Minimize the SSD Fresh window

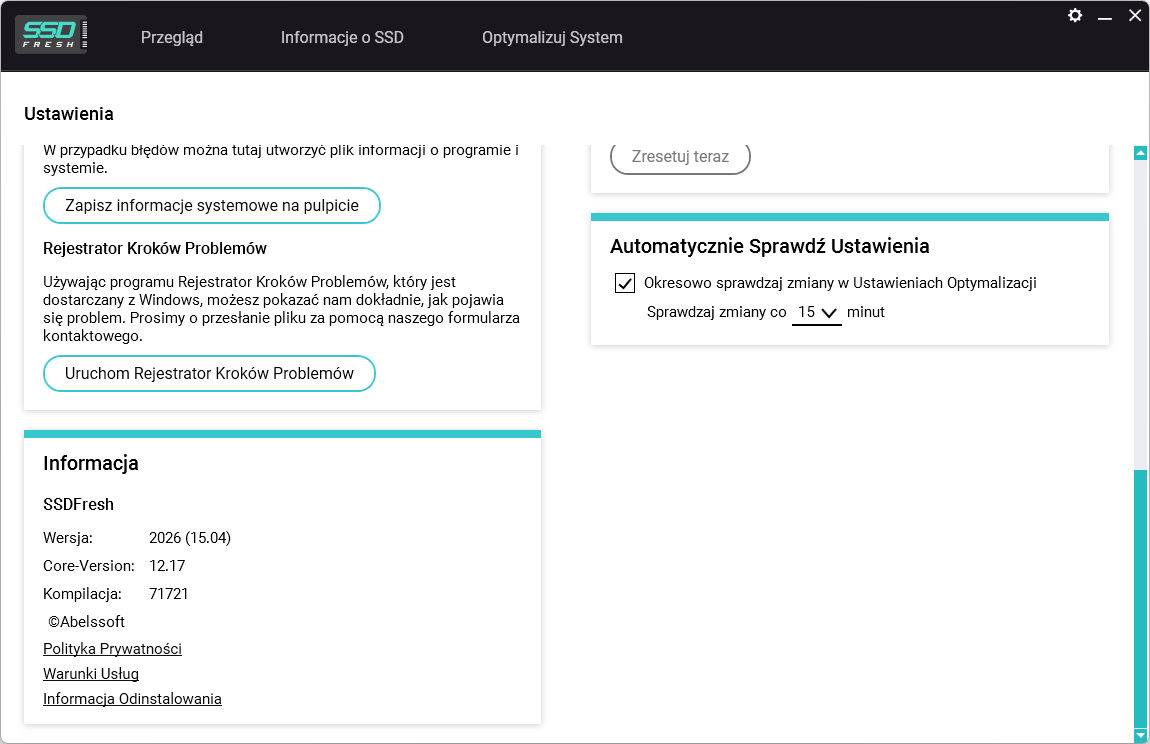(x=1105, y=16)
